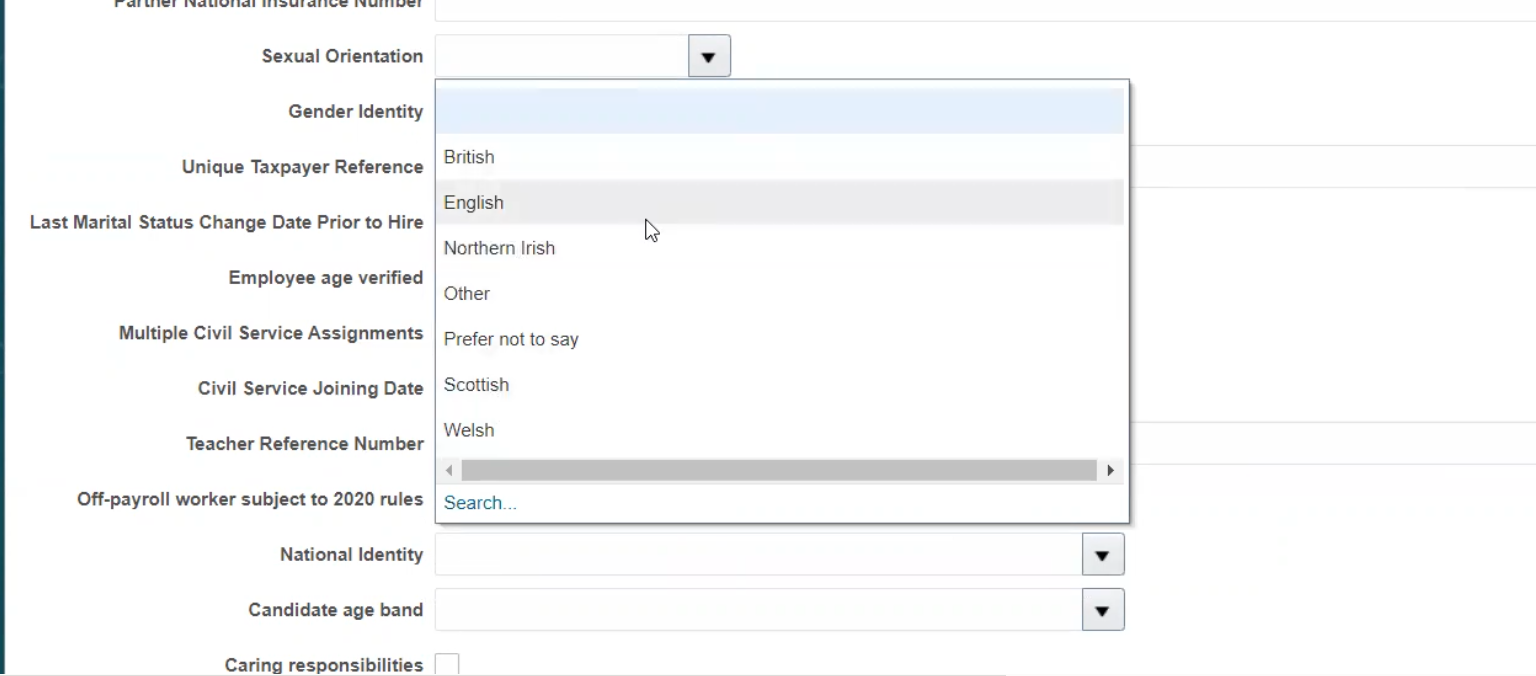The height and width of the screenshot is (676, 1536).
Task: Click the Candidate age band field
Action: (x=758, y=611)
